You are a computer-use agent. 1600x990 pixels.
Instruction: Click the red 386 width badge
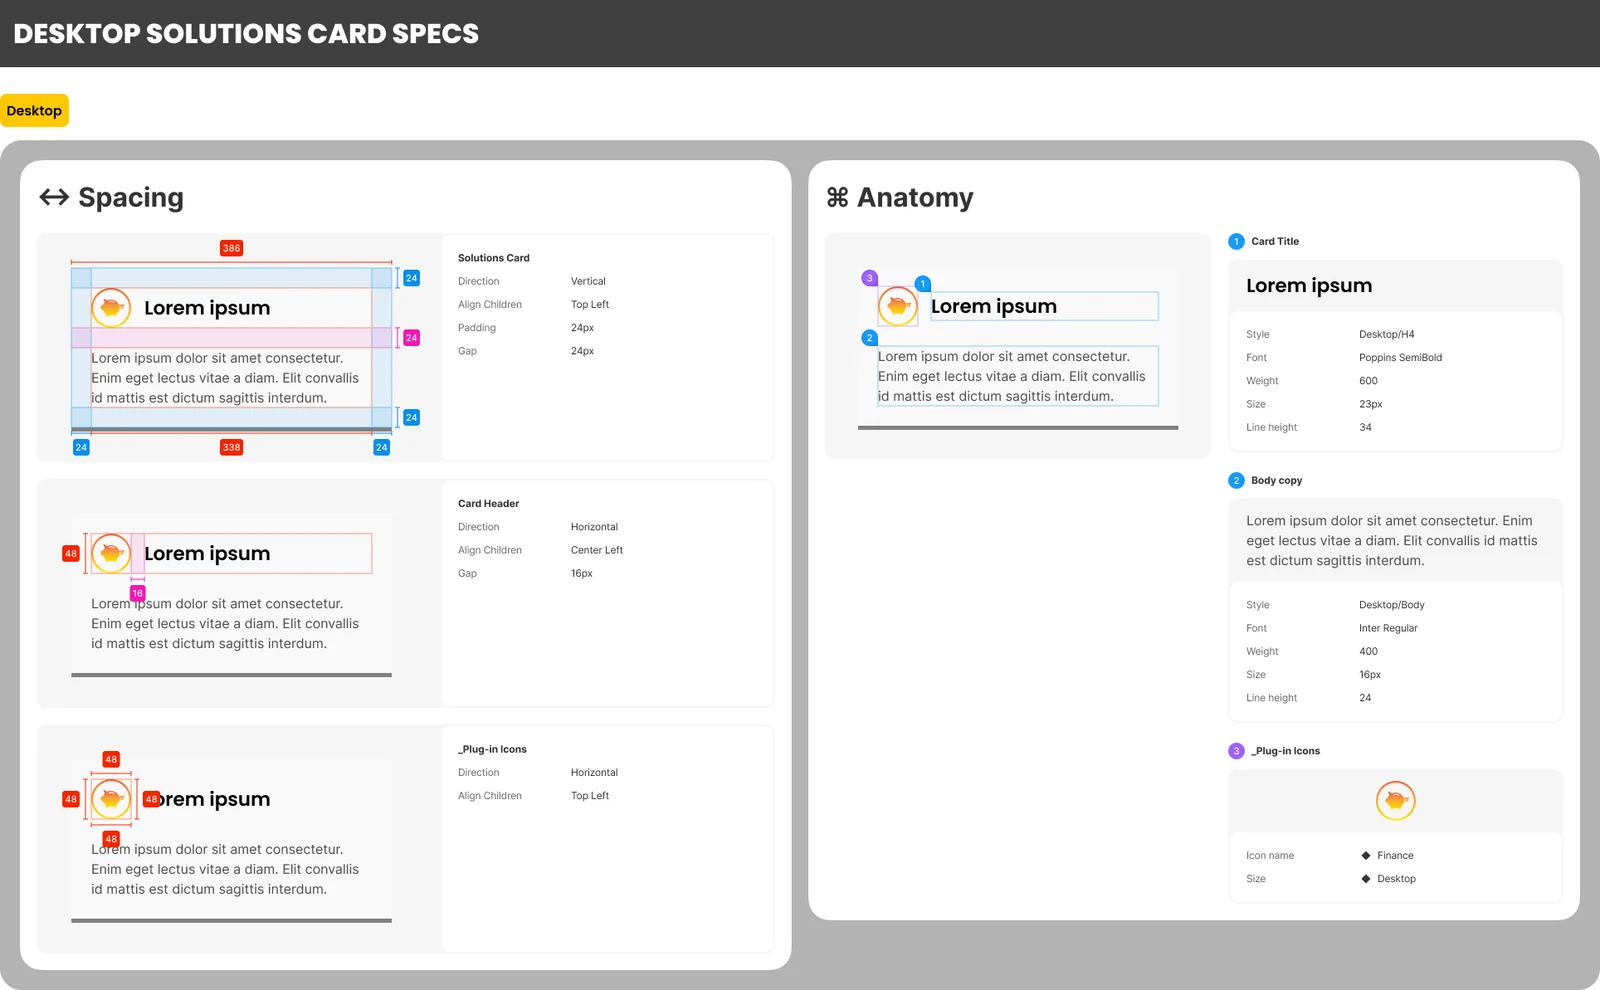[231, 248]
